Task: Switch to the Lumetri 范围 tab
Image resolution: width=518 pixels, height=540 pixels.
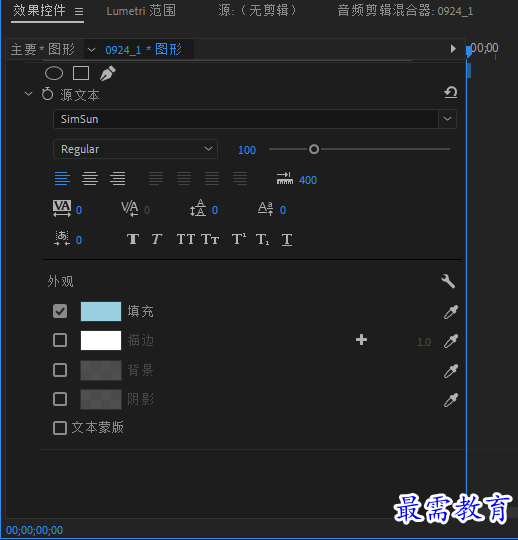Action: tap(141, 11)
